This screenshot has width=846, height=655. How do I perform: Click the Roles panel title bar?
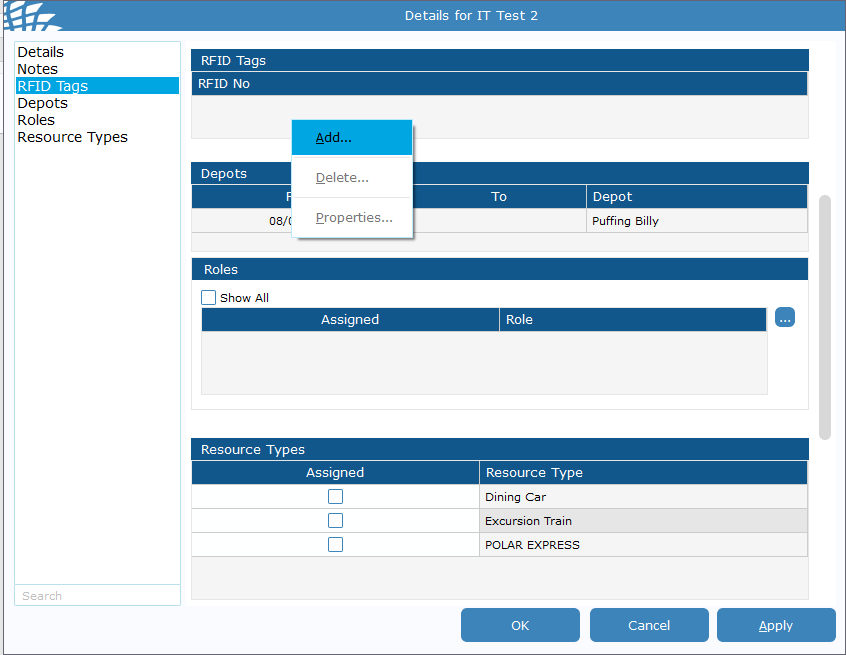(x=500, y=269)
